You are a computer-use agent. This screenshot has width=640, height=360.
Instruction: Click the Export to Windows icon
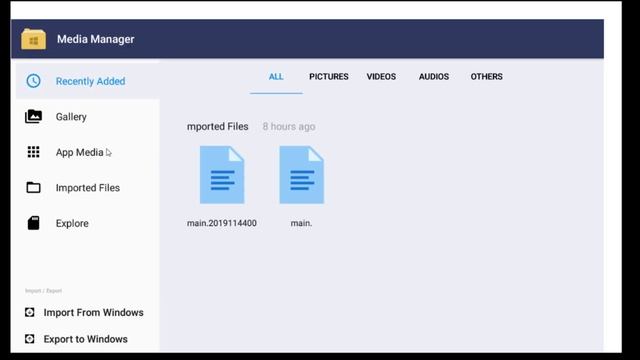[29, 339]
